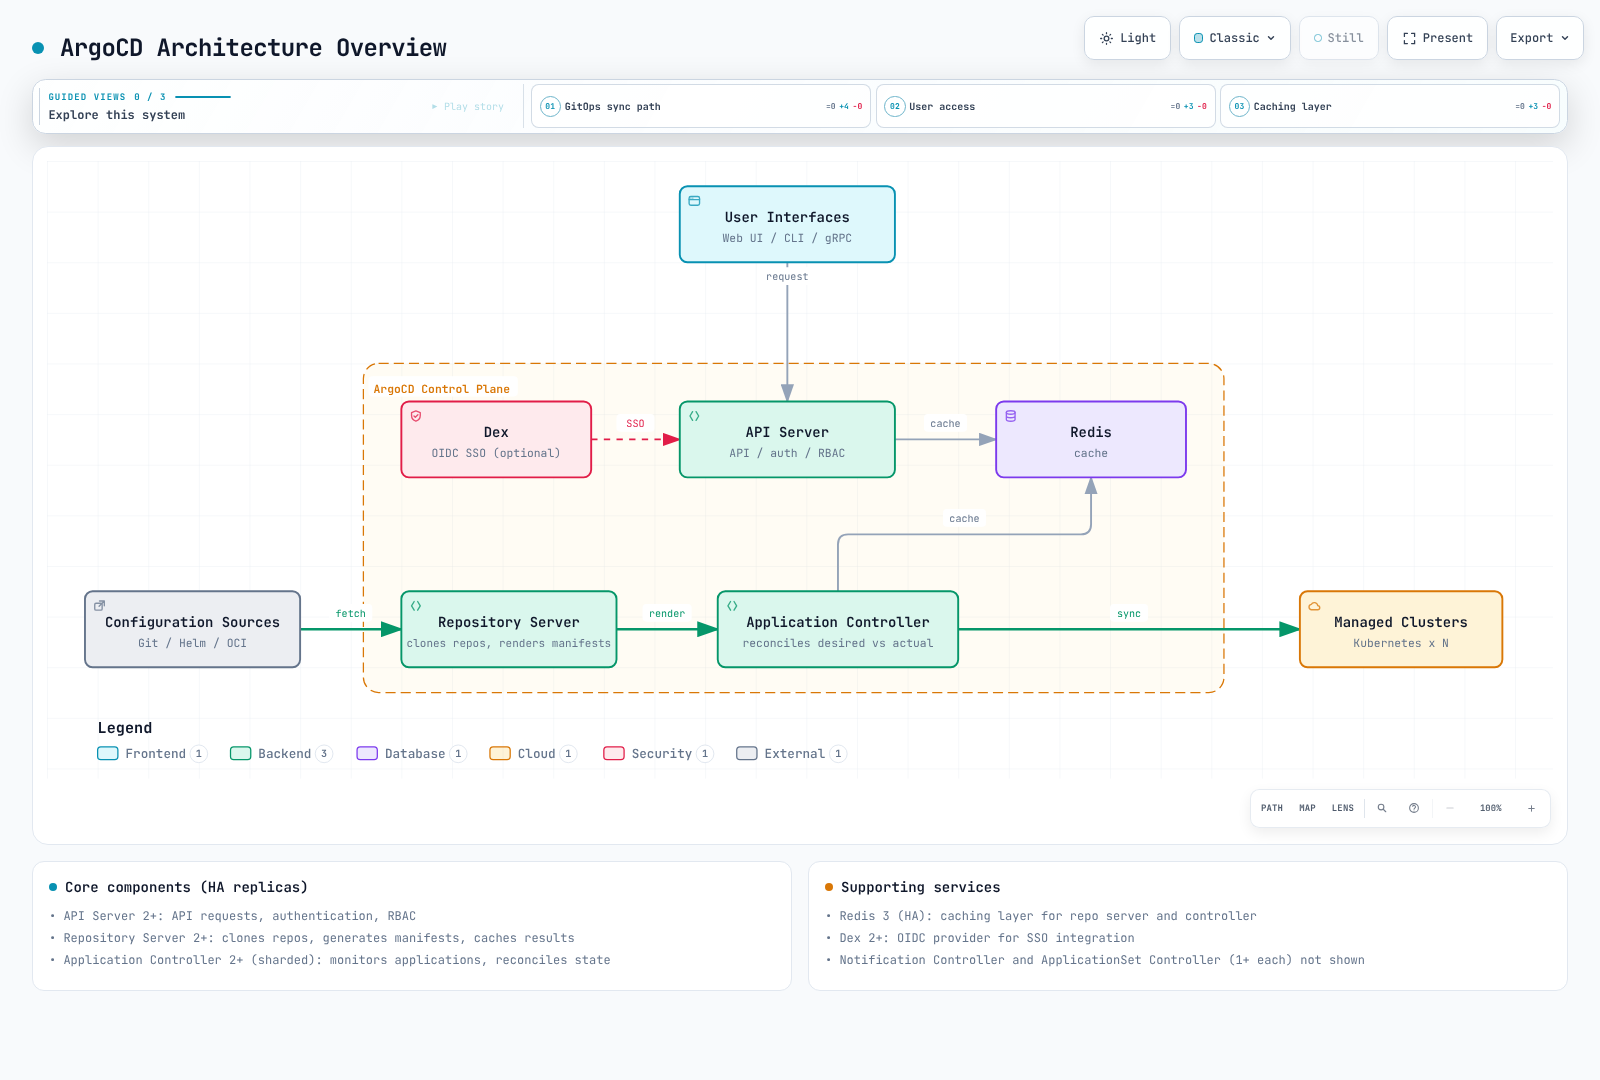Click the 01 circle badge for GitOps sync path
Viewport: 1600px width, 1080px height.
point(550,106)
